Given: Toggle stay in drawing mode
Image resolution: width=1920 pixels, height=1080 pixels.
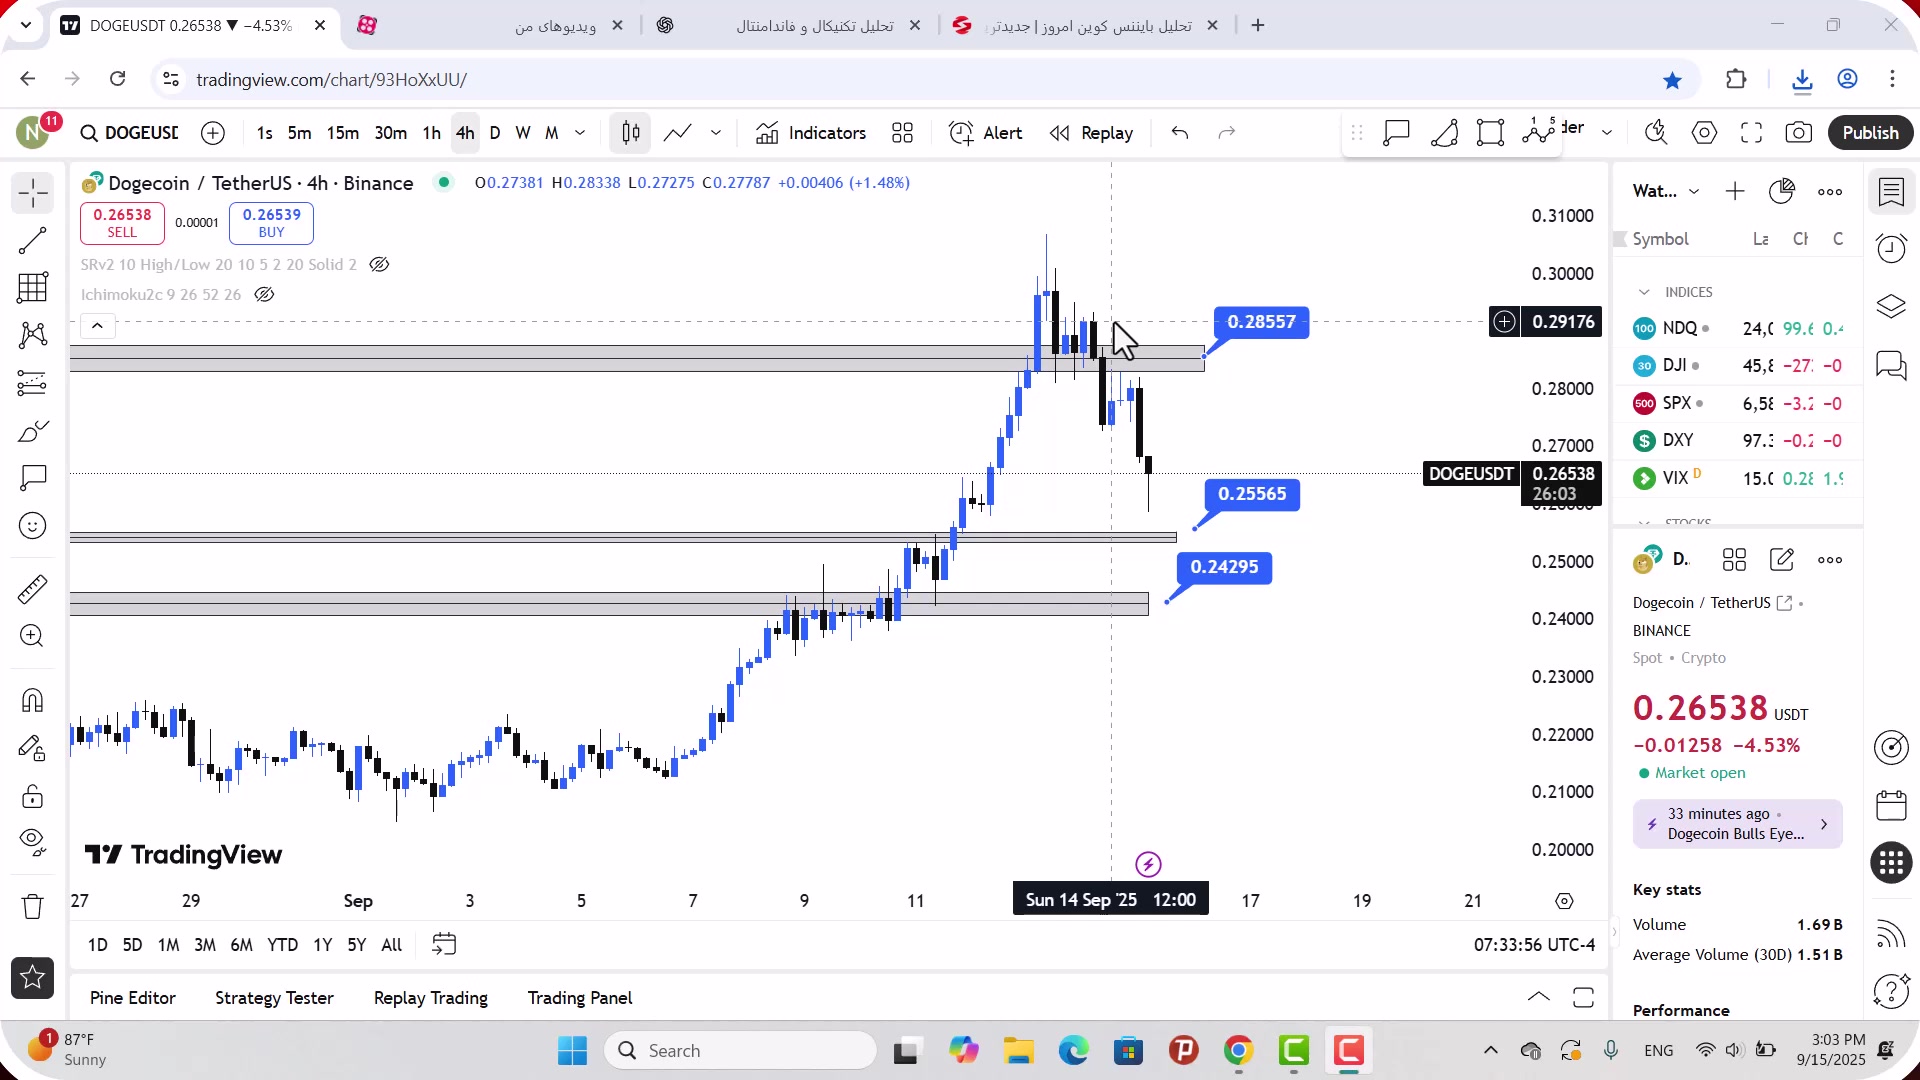Looking at the screenshot, I should coord(33,748).
